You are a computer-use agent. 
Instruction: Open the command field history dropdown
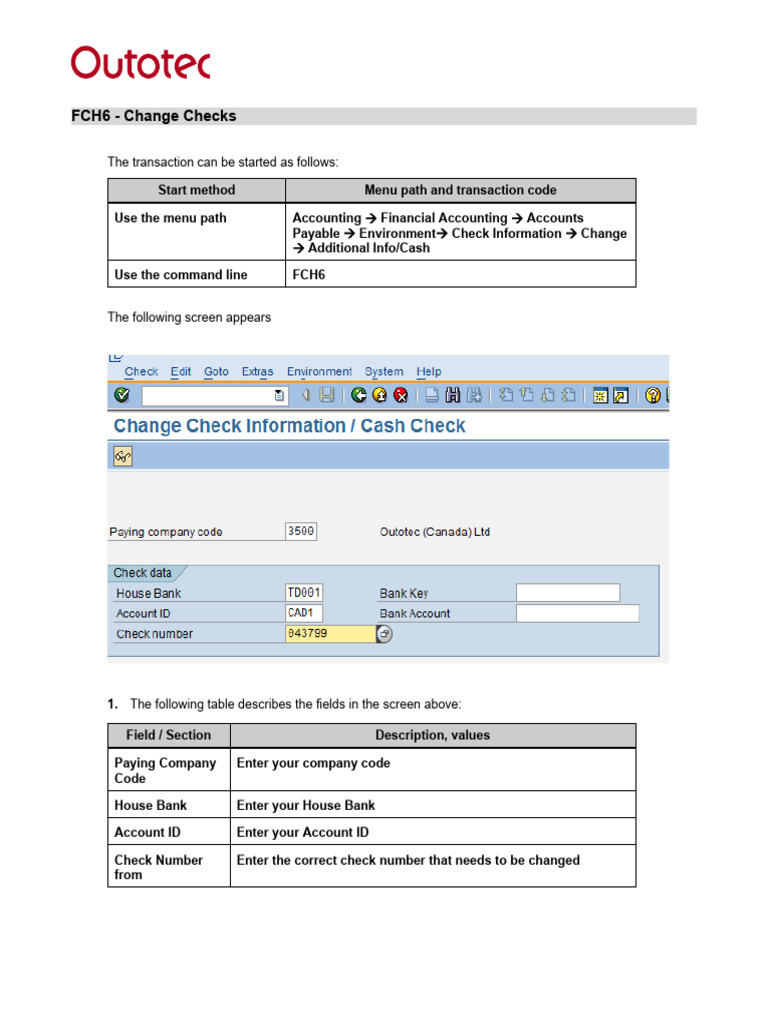279,395
